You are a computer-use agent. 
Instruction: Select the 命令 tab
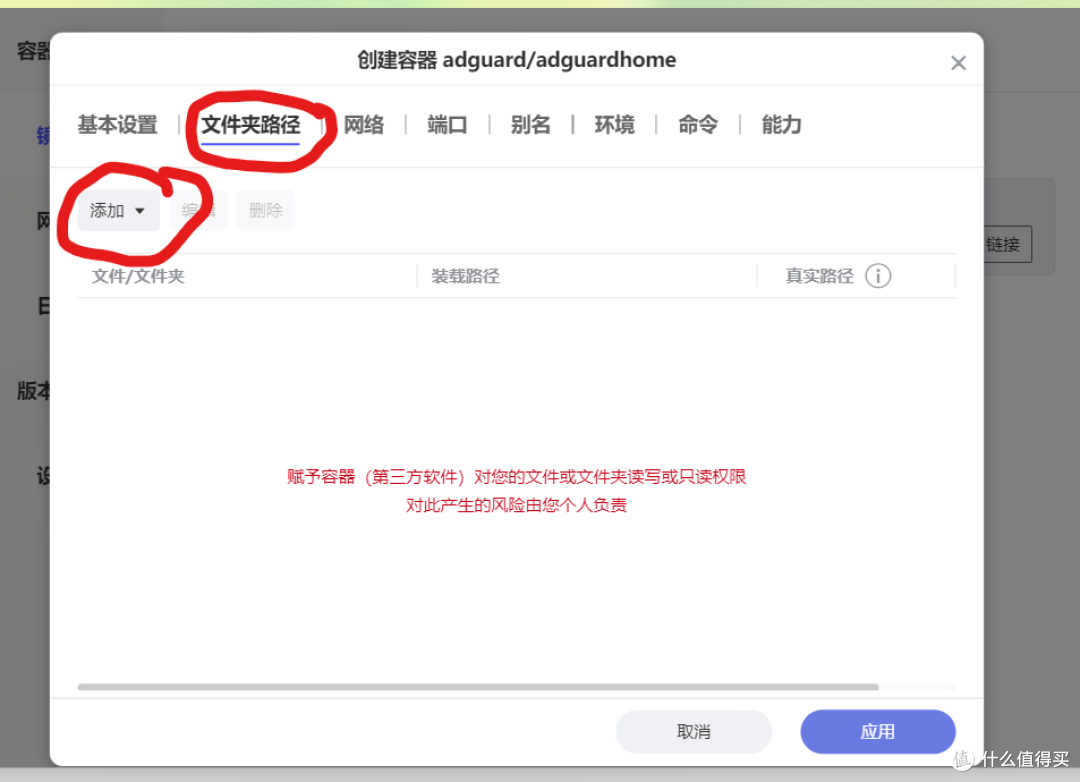pyautogui.click(x=698, y=125)
